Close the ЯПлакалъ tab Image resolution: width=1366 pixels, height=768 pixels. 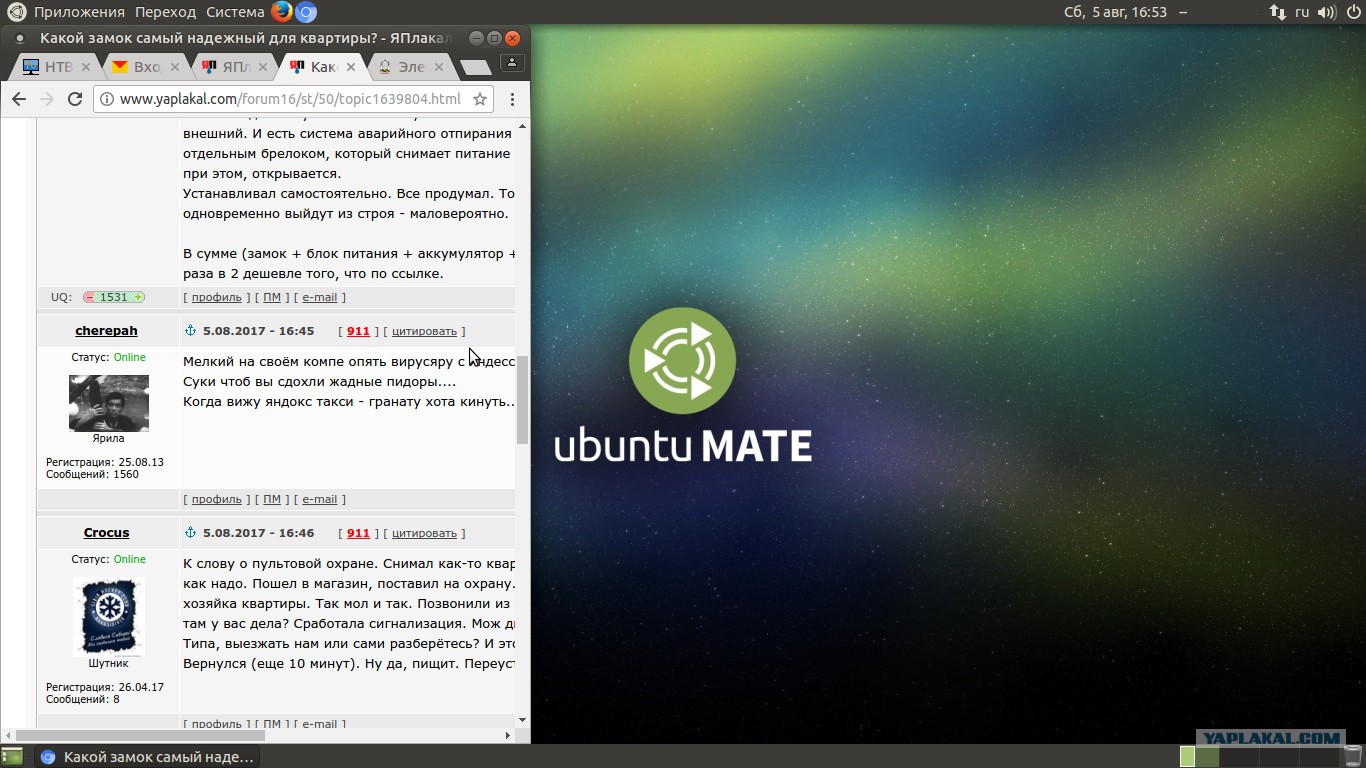263,67
